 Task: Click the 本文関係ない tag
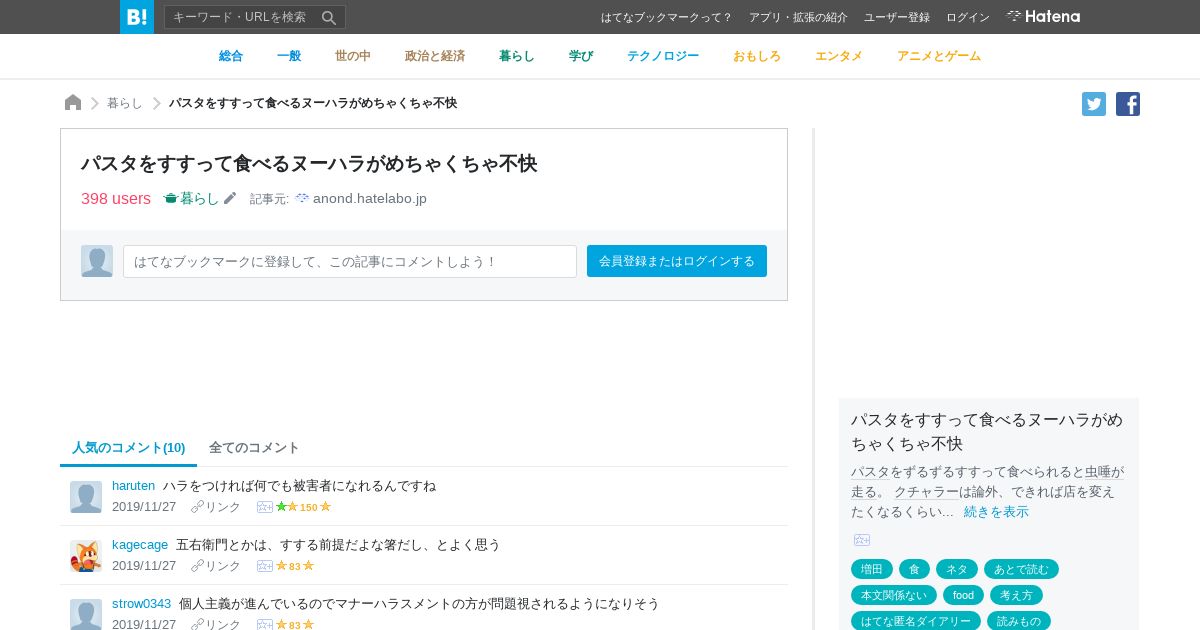[894, 595]
